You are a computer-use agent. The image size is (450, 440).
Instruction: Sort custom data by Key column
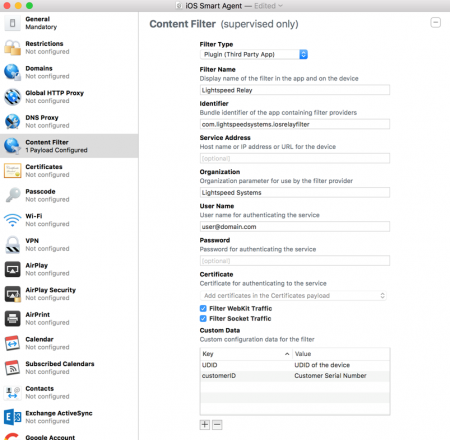(246, 354)
